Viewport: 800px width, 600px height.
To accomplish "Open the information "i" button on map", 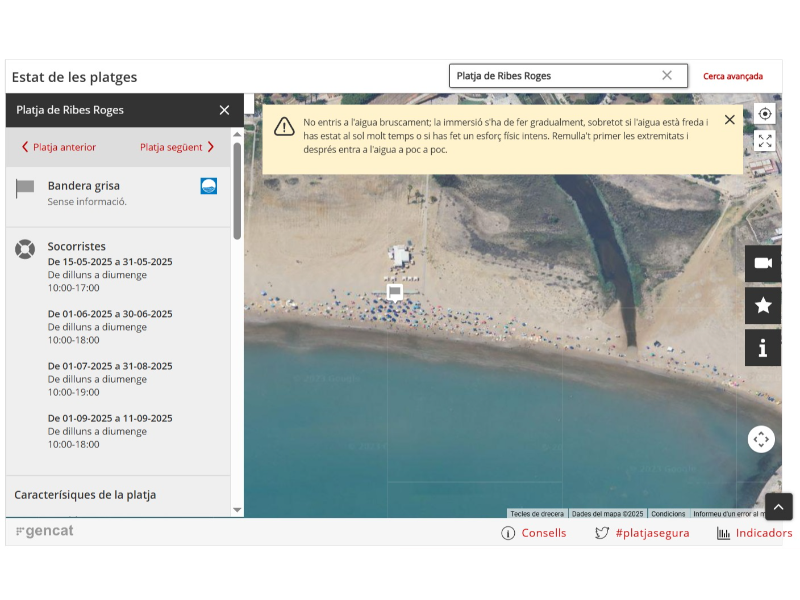I will pyautogui.click(x=763, y=348).
